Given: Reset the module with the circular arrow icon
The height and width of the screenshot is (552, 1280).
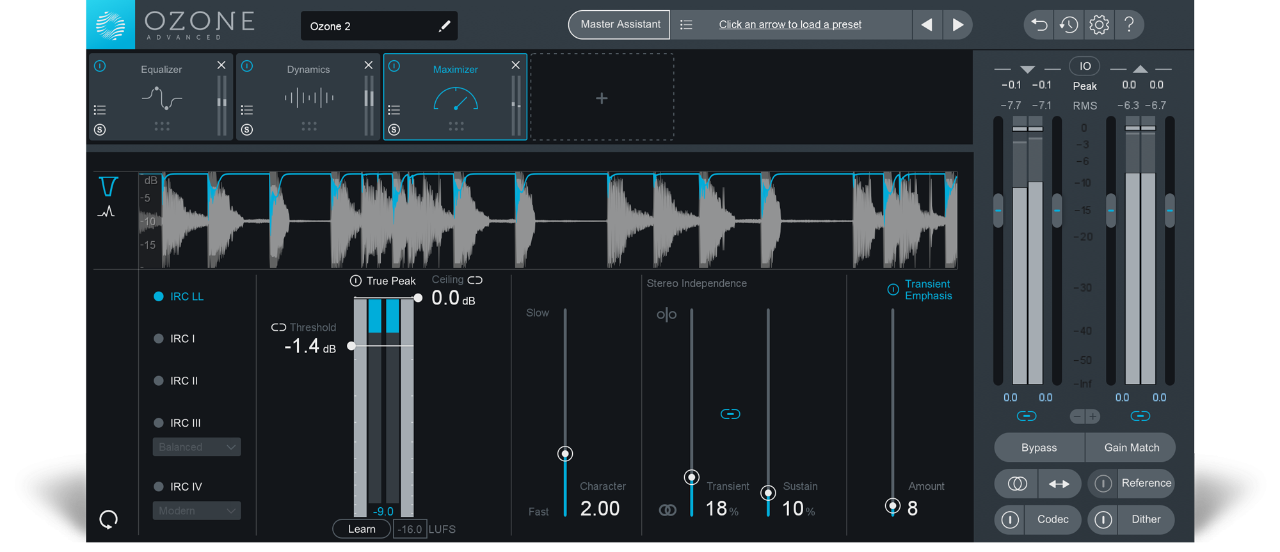Looking at the screenshot, I should tap(109, 519).
